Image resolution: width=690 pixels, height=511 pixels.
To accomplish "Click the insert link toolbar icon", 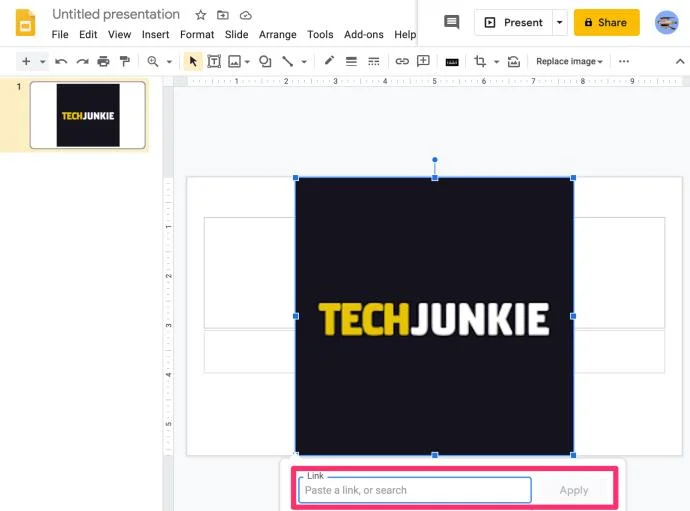I will click(402, 61).
